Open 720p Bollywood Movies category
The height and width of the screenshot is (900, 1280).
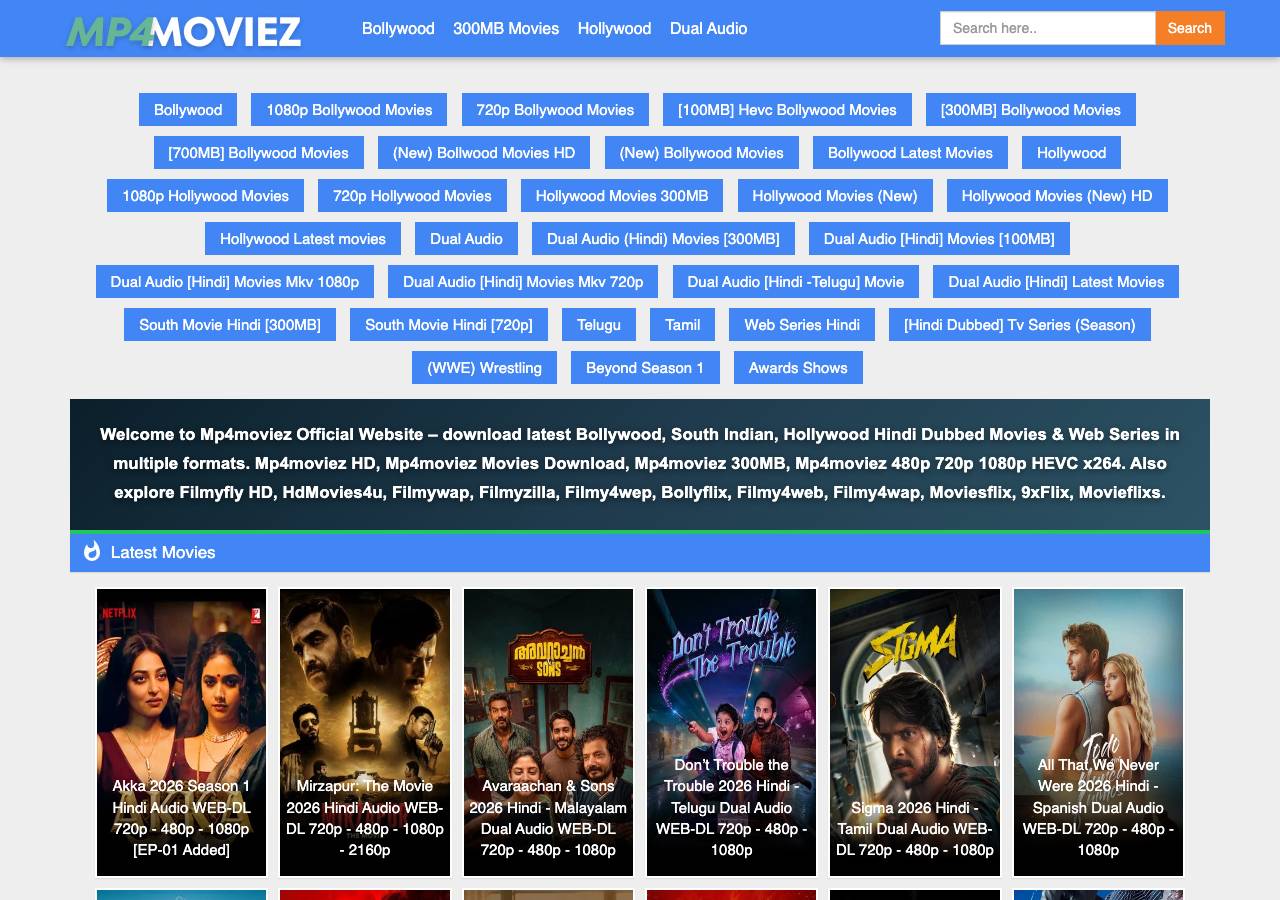coord(555,109)
